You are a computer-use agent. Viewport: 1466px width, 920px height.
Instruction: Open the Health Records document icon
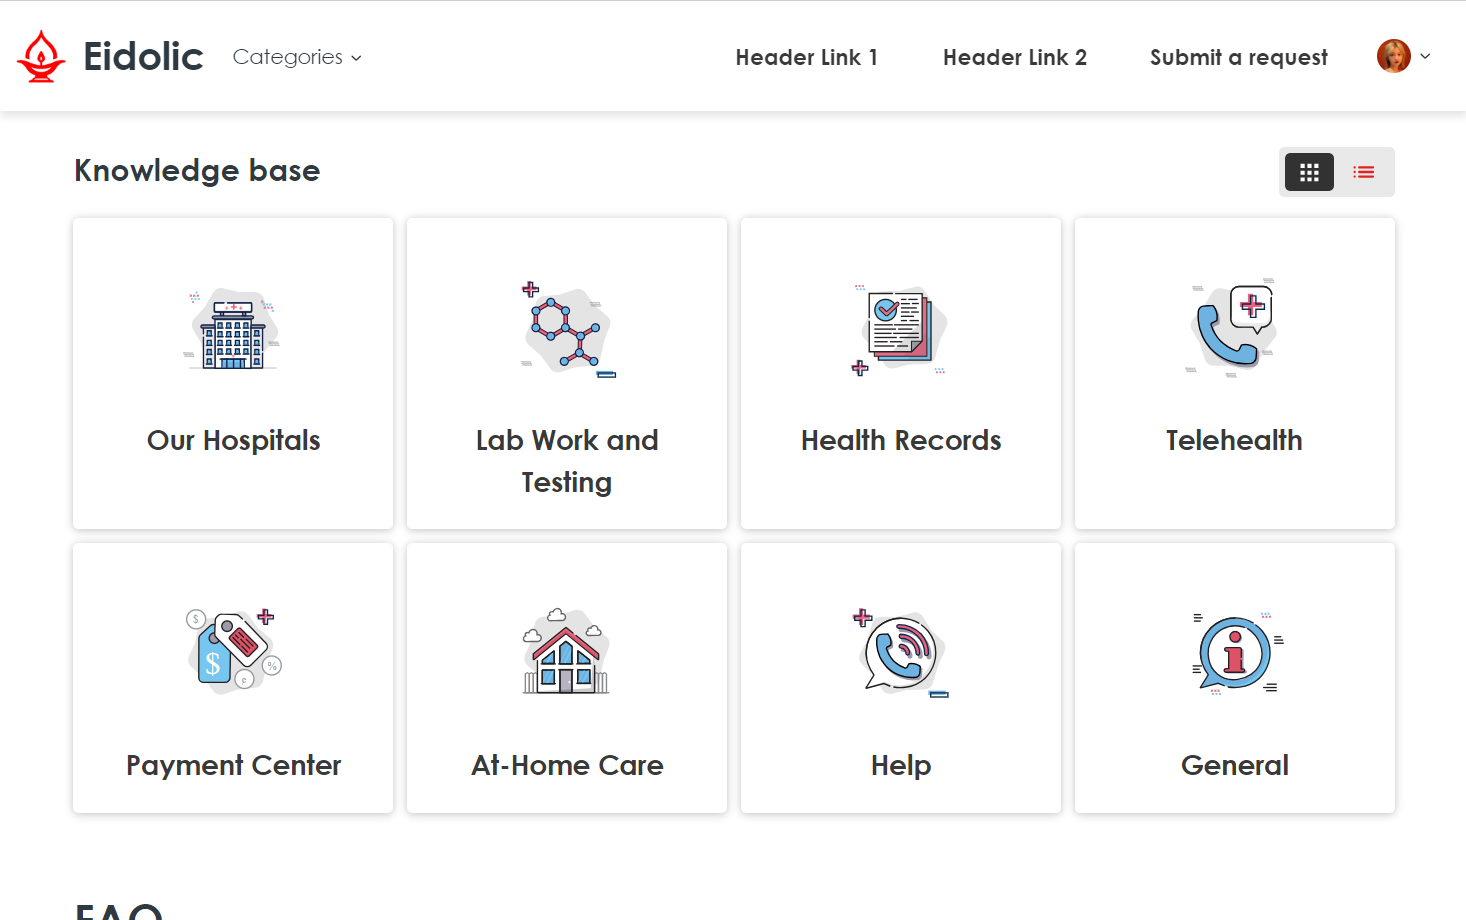coord(900,329)
